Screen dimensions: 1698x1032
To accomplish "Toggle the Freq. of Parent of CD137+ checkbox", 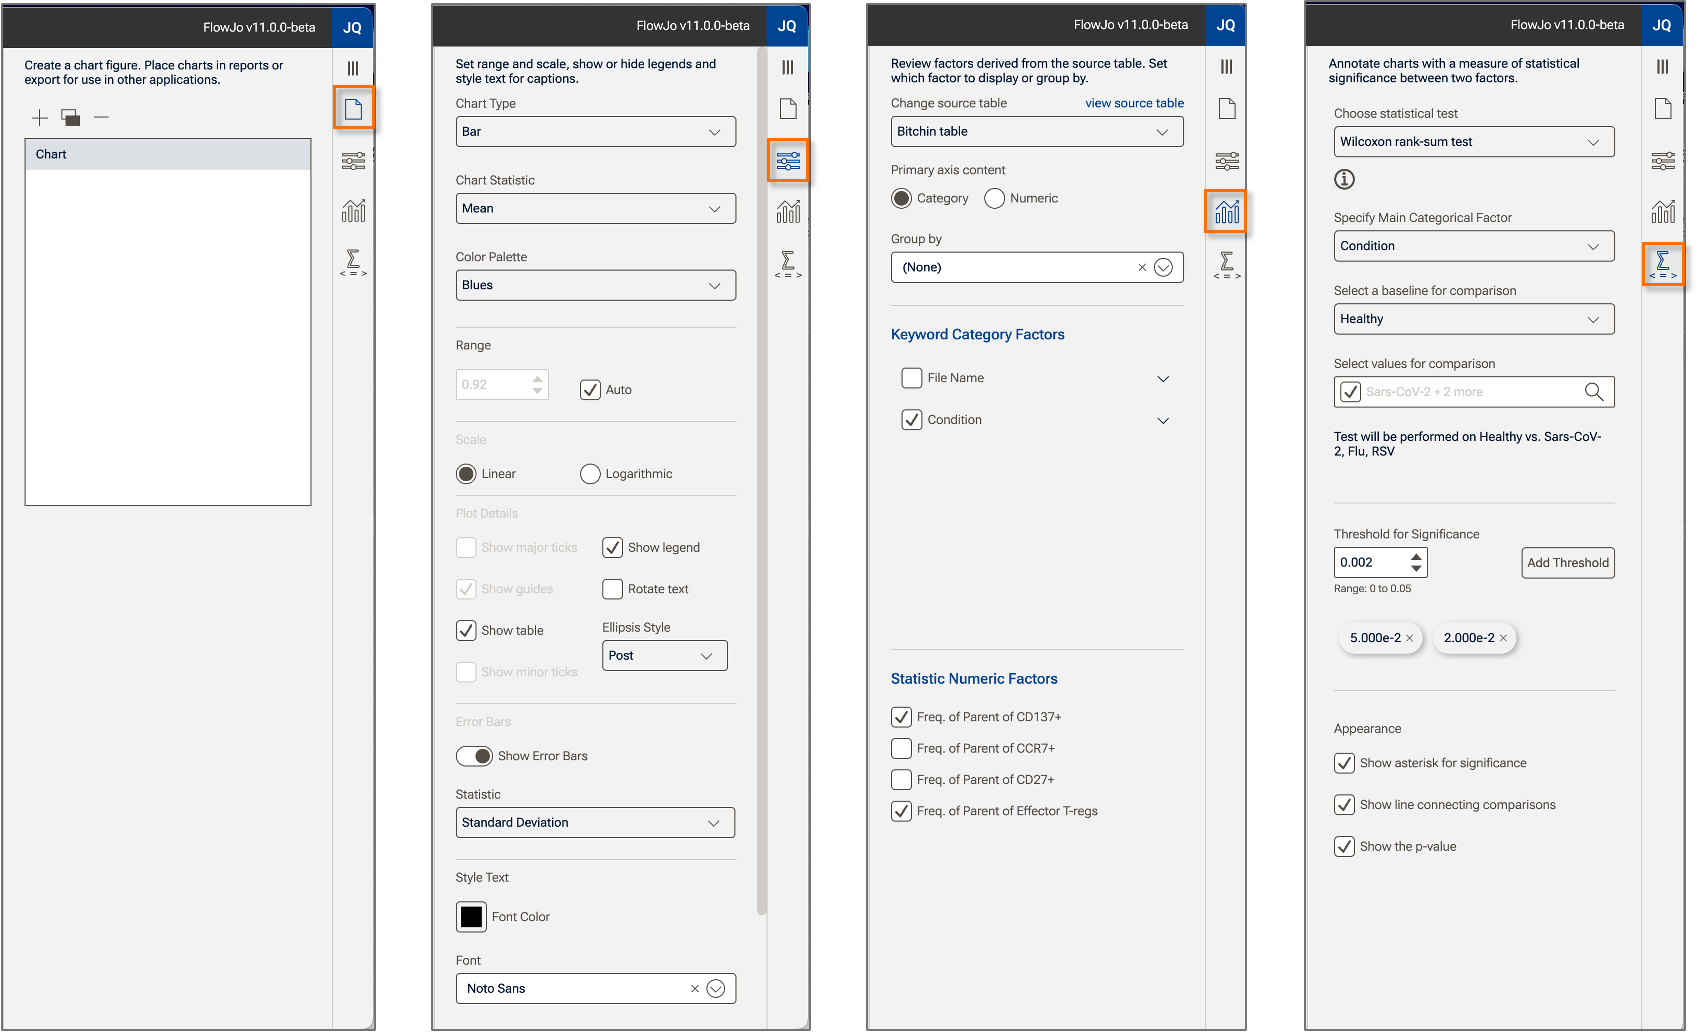I will click(x=901, y=717).
